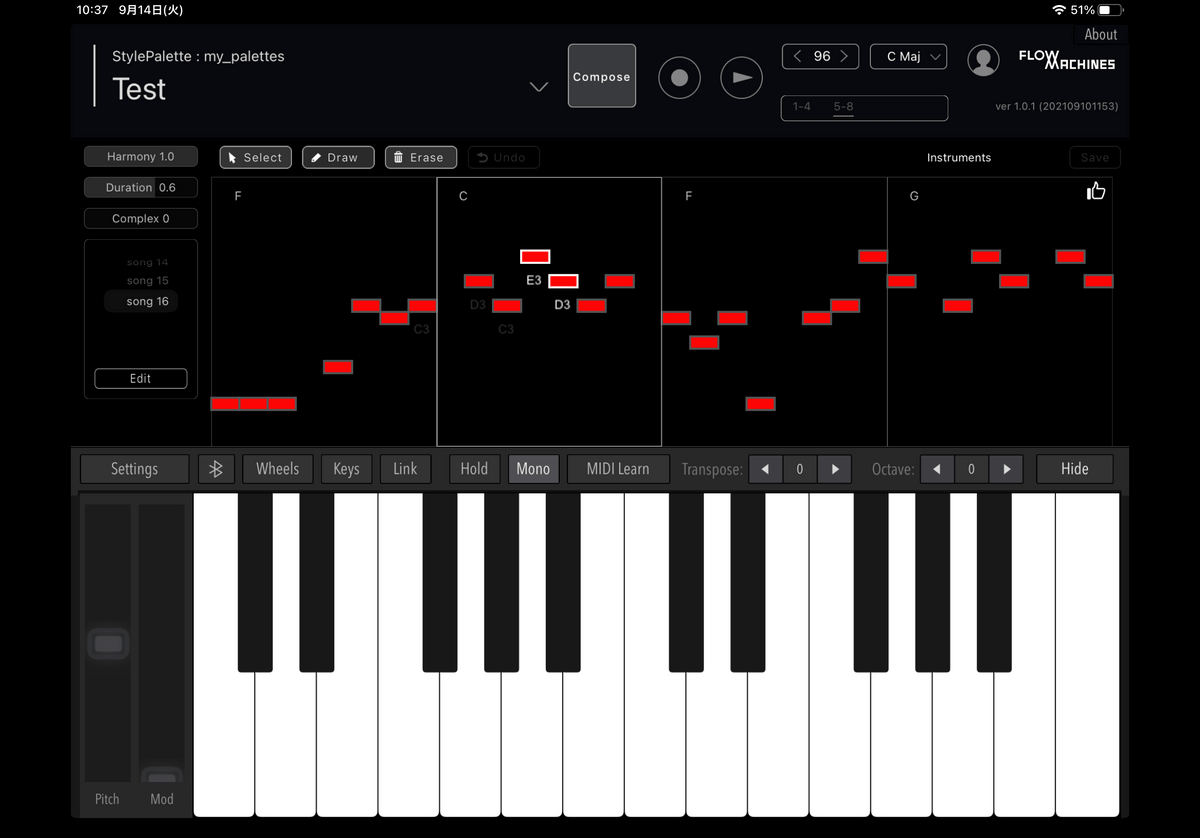Image resolution: width=1200 pixels, height=838 pixels.
Task: Switch to the Draw tool
Action: click(x=337, y=157)
